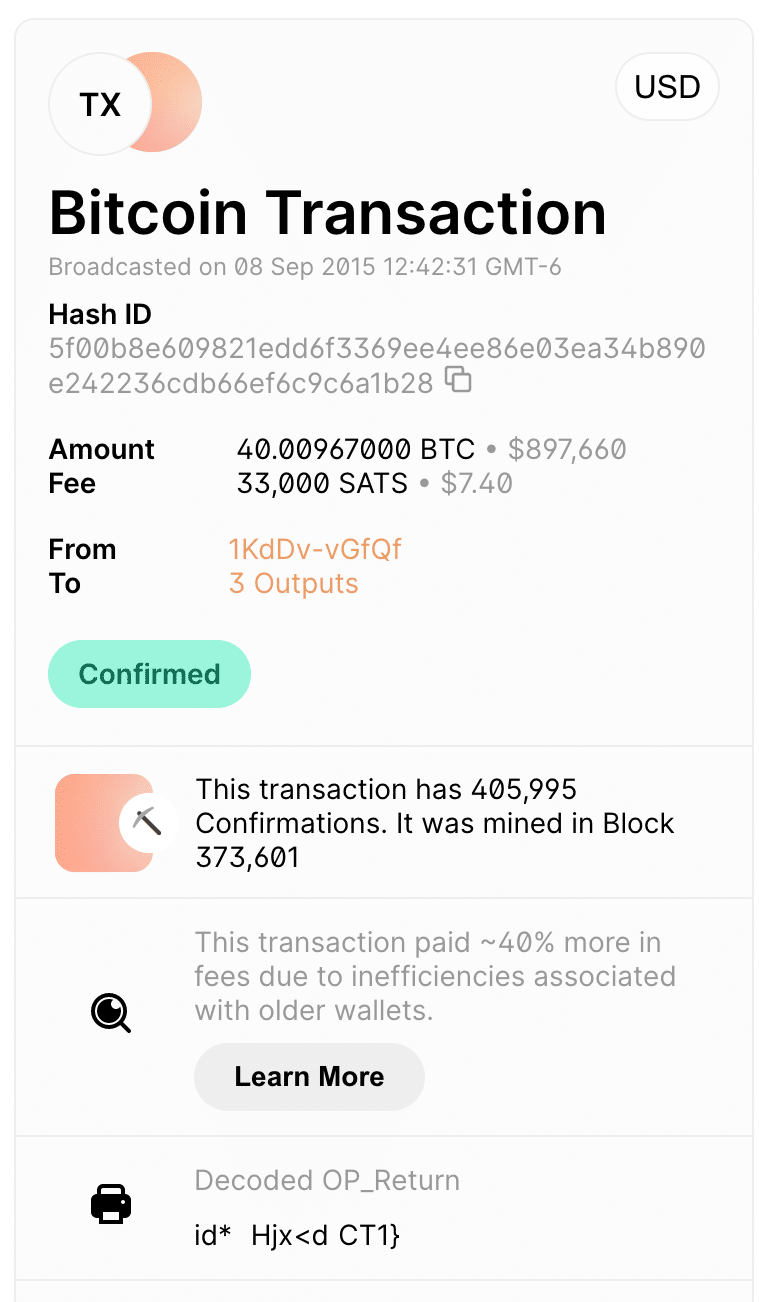Toggle the USD currency switch
Viewport: 772px width, 1302px height.
pyautogui.click(x=667, y=88)
